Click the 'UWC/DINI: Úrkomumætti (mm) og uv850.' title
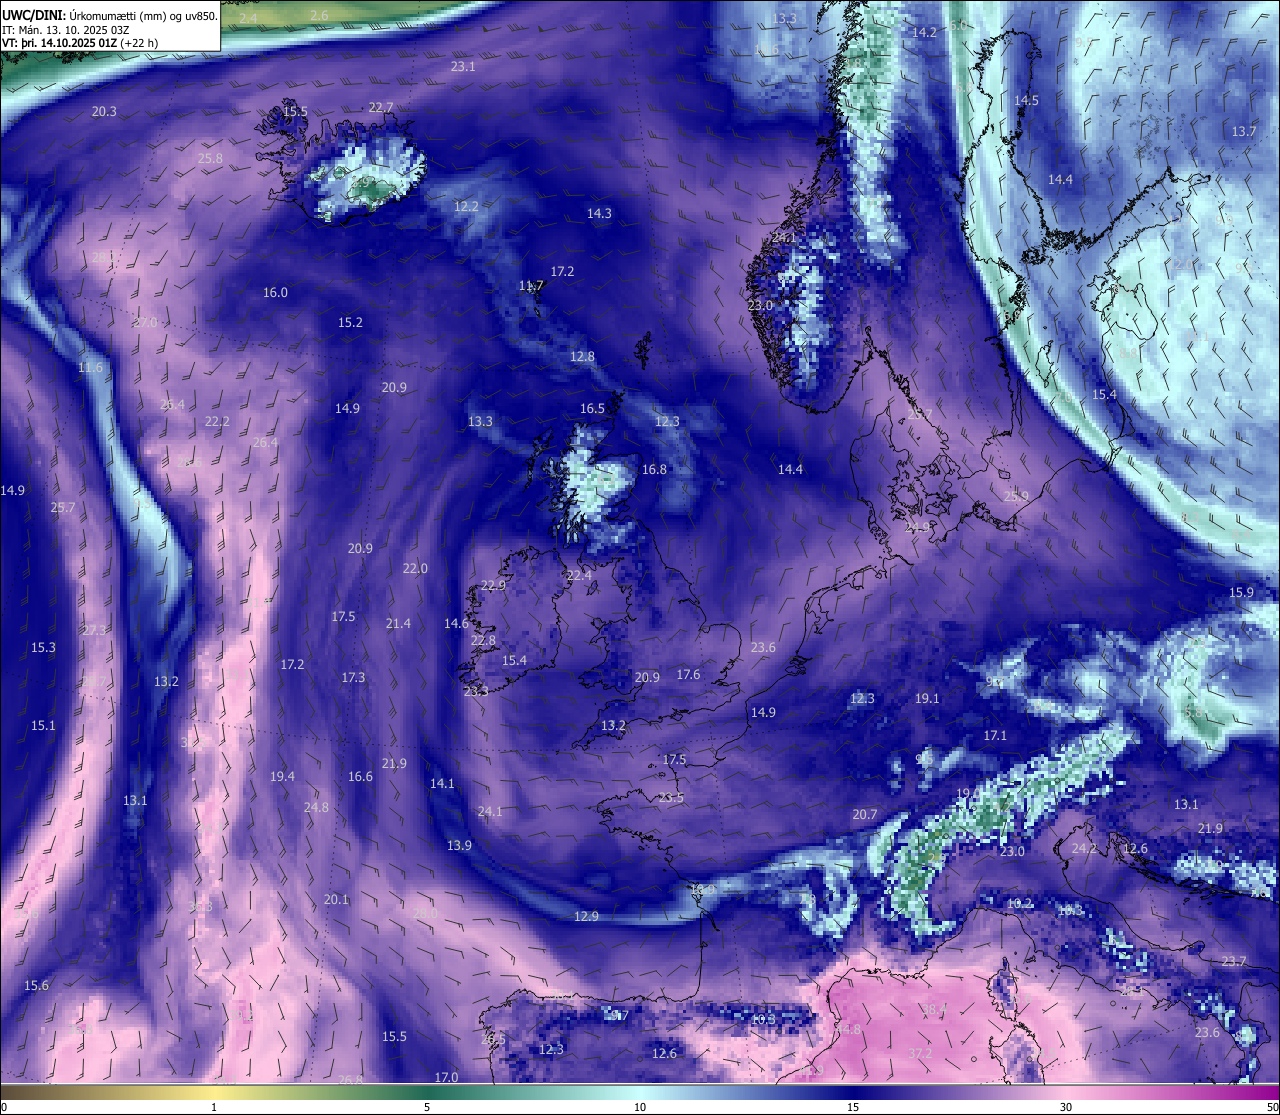 click(x=109, y=15)
